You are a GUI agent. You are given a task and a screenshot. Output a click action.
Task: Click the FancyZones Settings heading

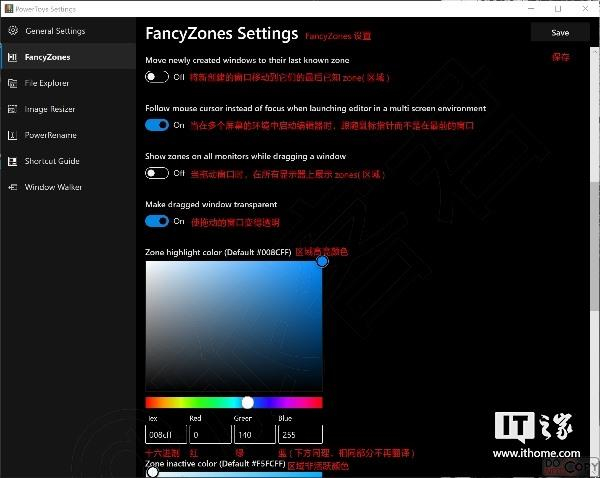[222, 34]
